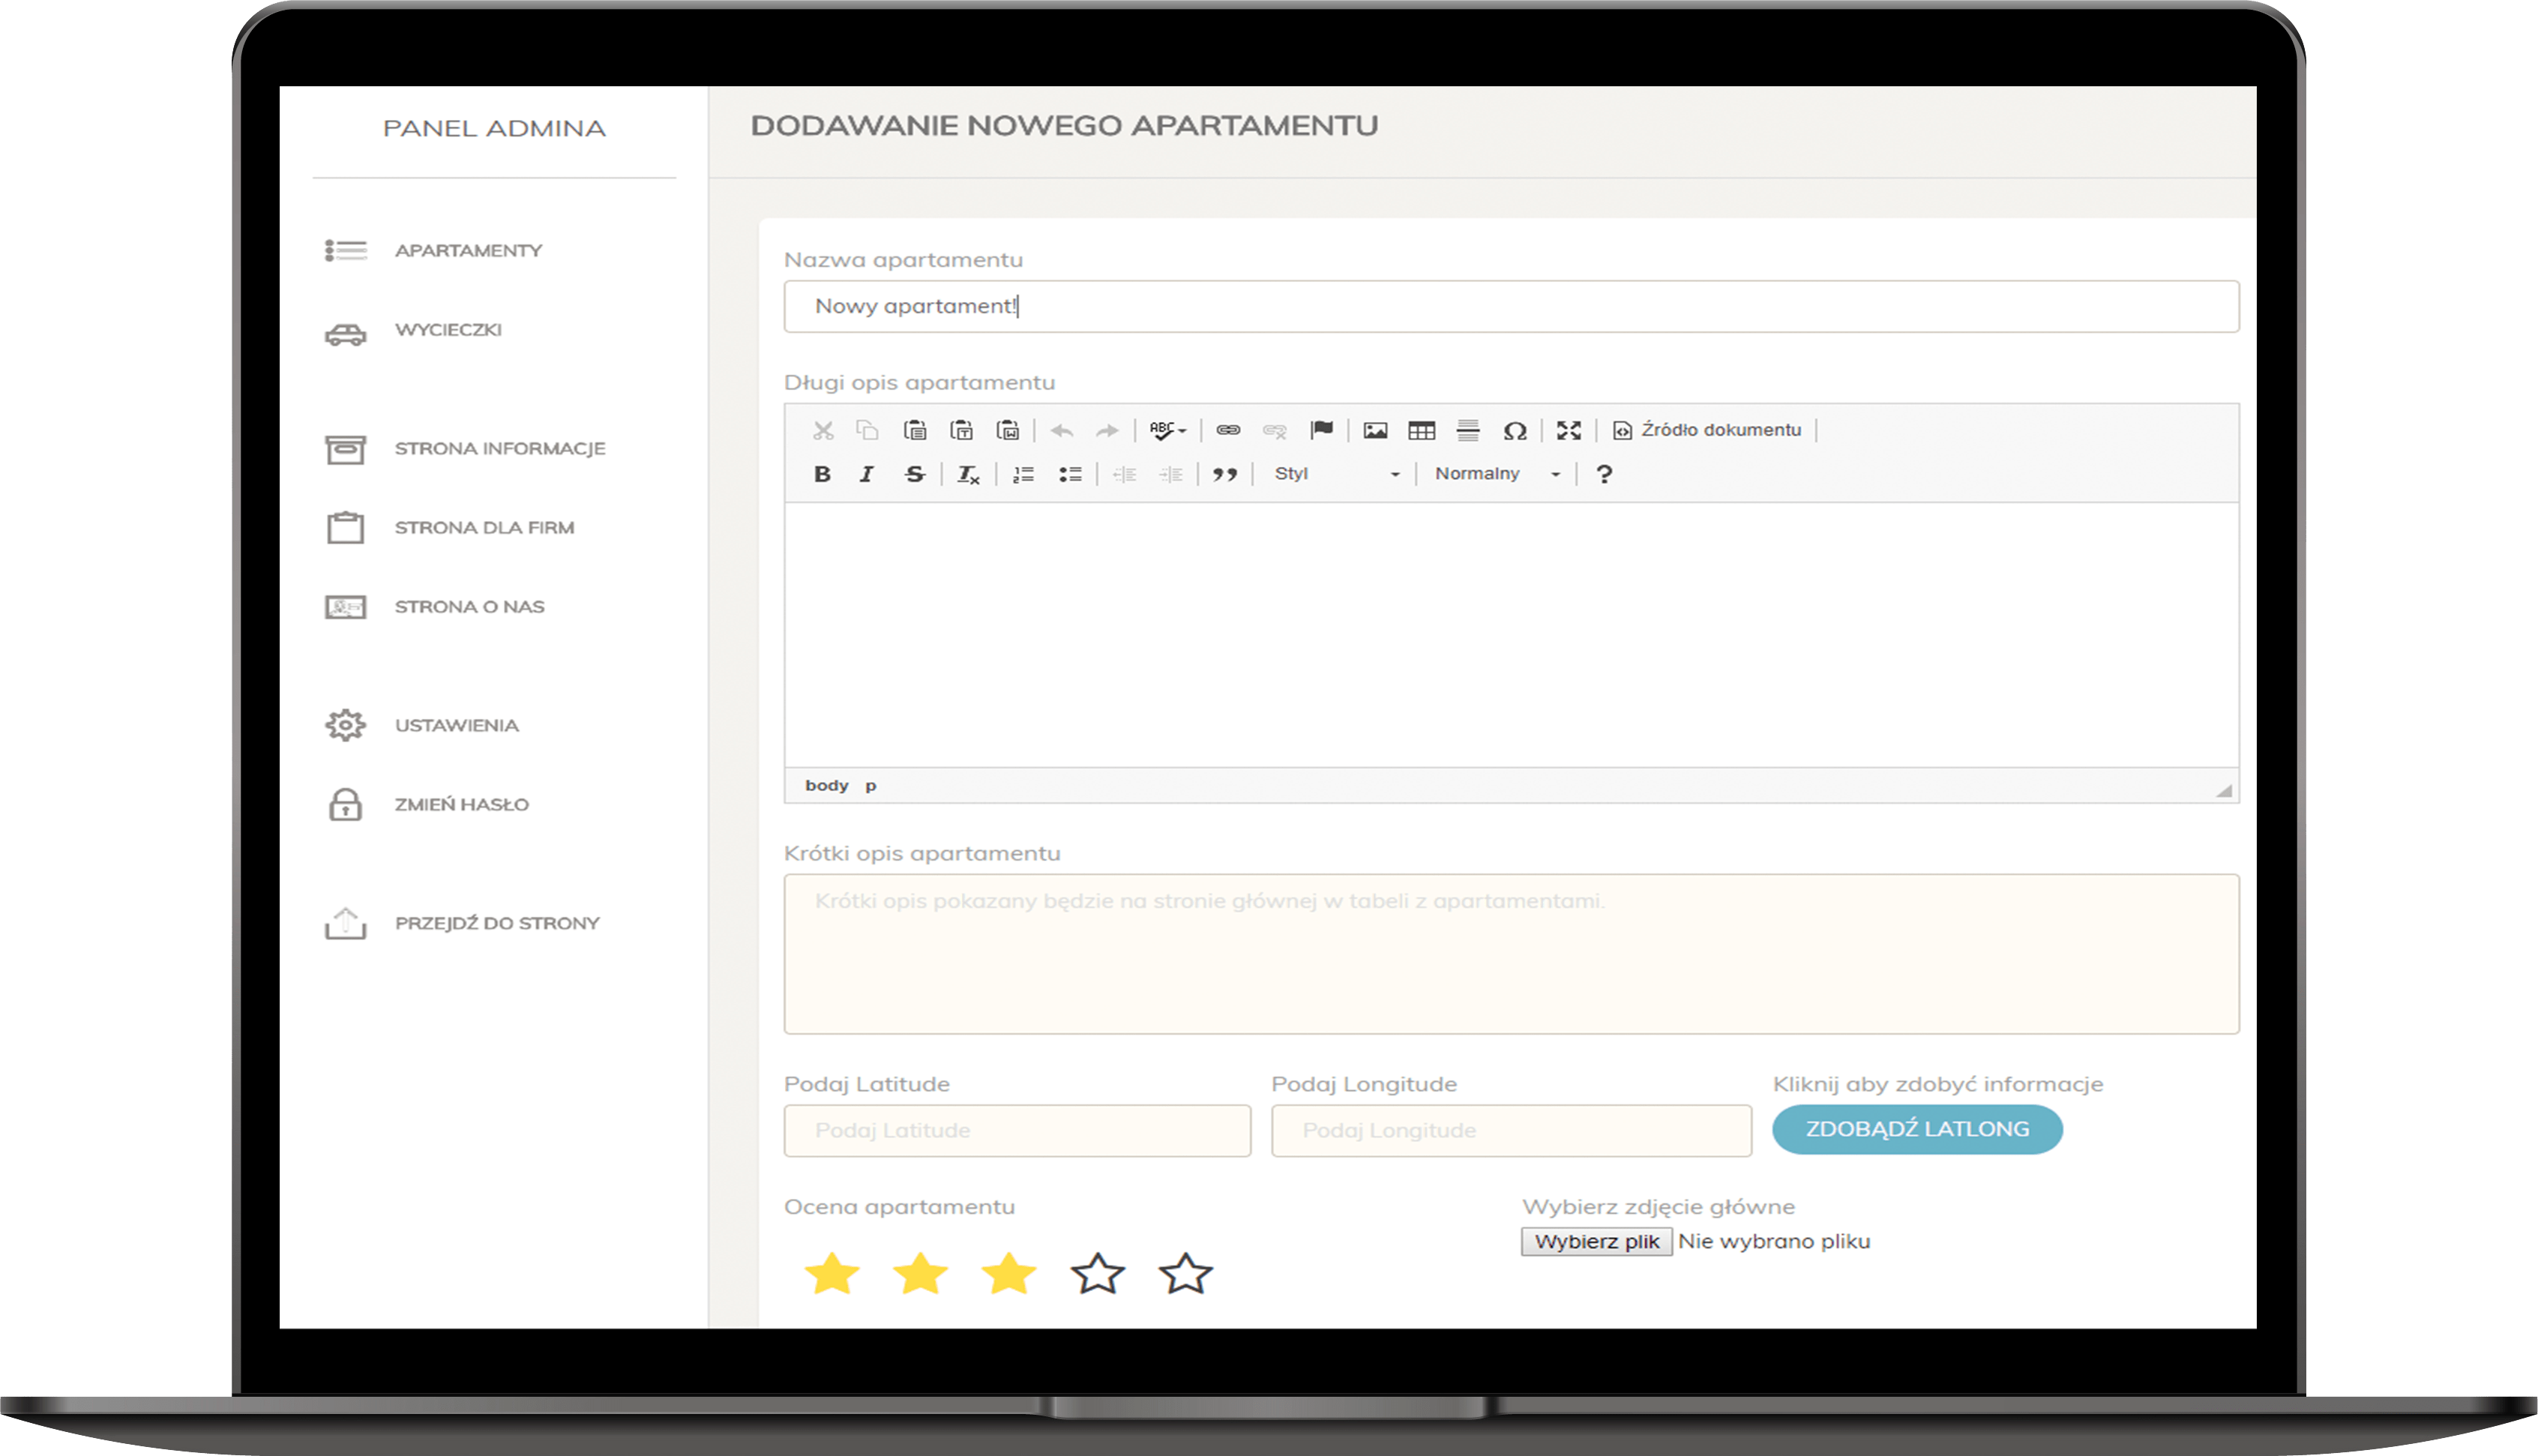Toggle block quote formatting

click(x=1225, y=474)
